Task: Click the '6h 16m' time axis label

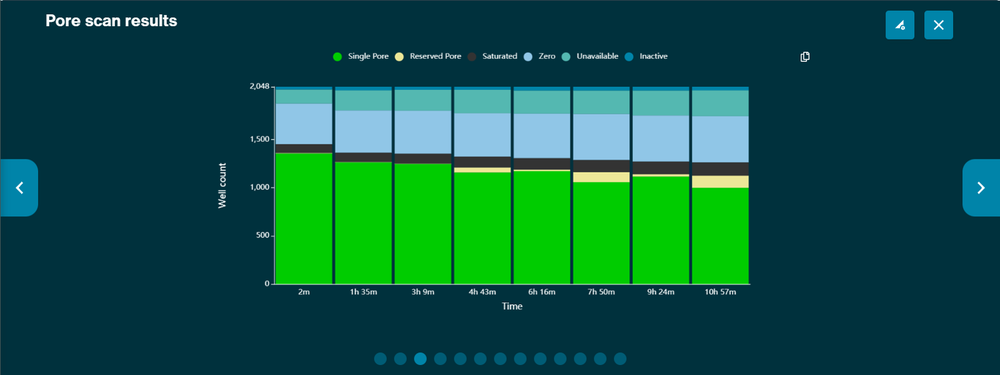Action: 542,292
